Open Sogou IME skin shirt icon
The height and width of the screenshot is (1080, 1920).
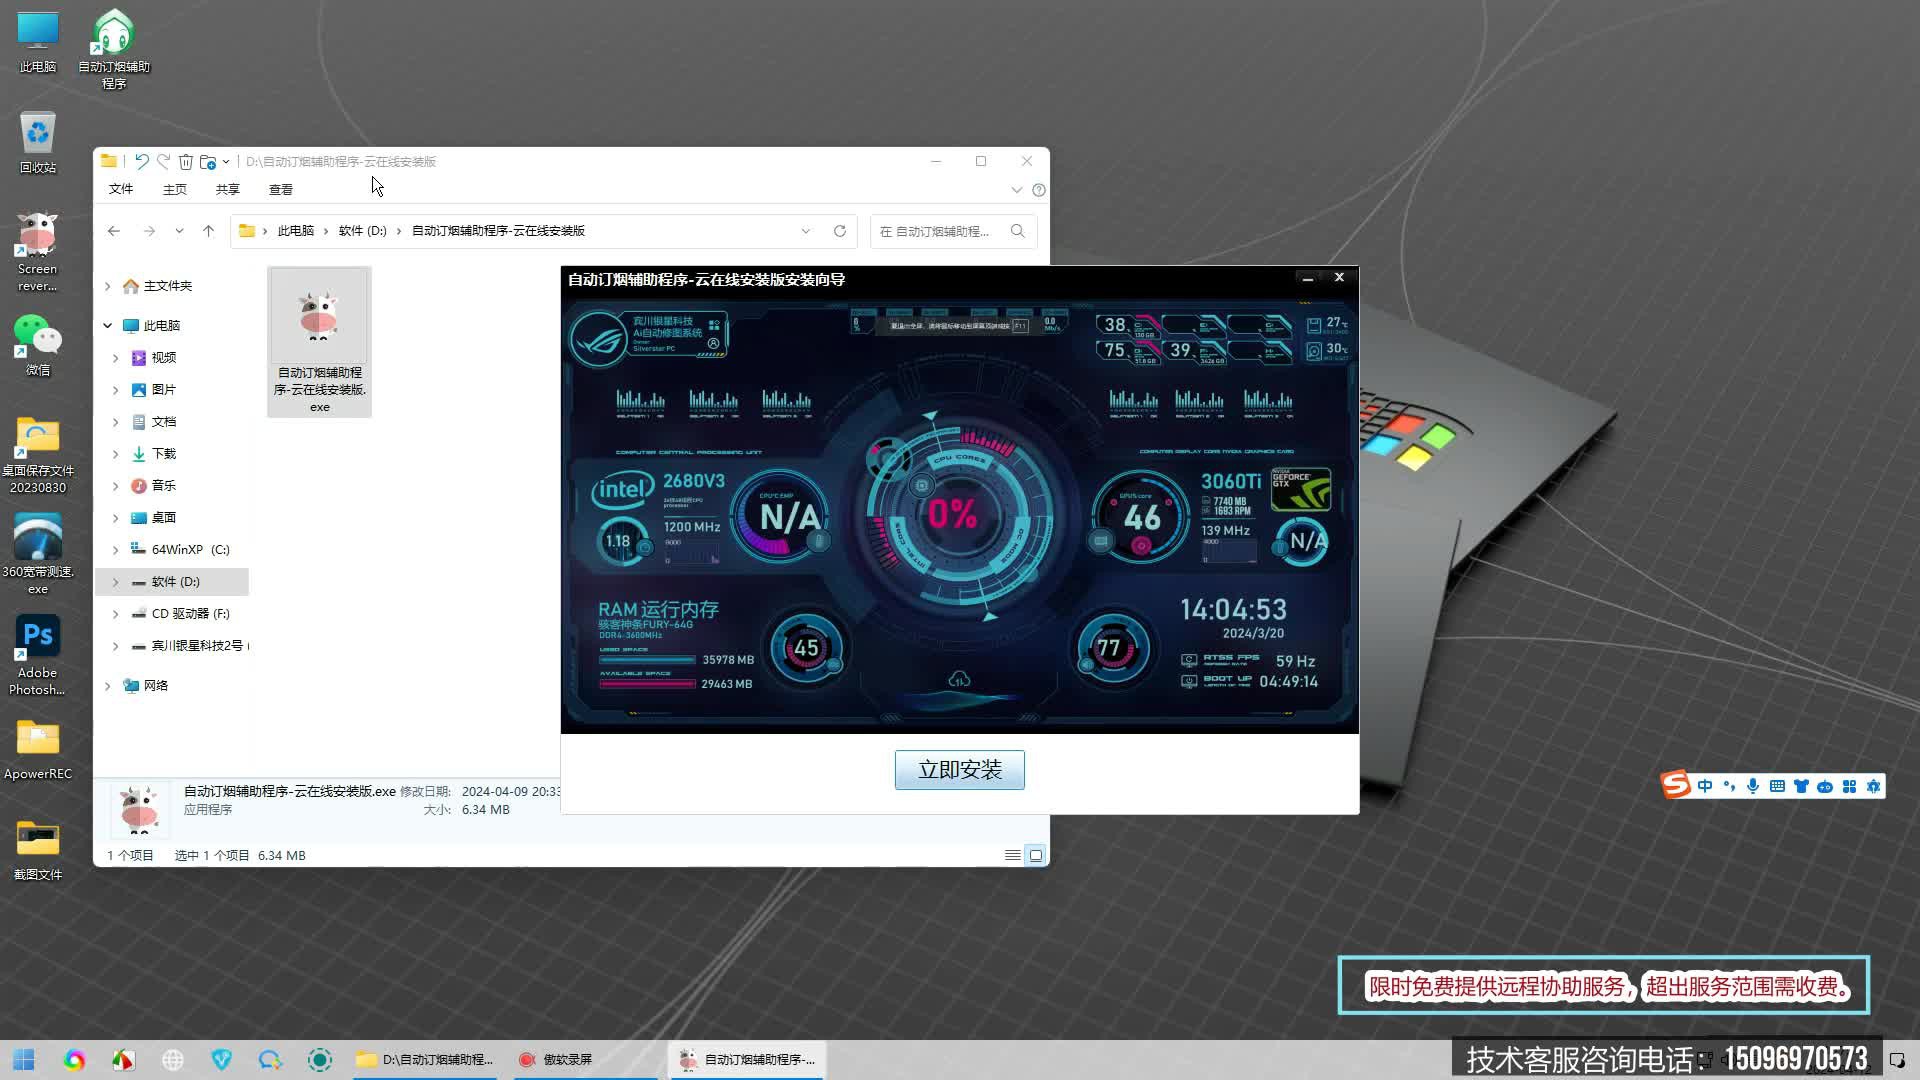click(x=1801, y=786)
